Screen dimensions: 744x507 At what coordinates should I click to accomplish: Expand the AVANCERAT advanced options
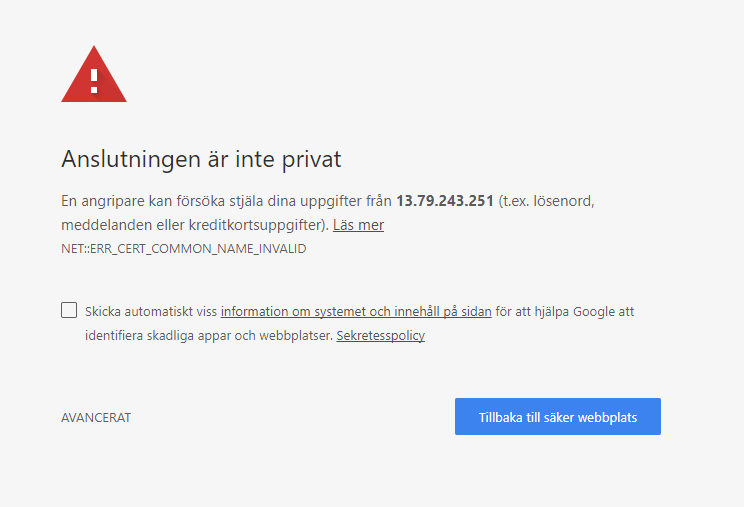click(96, 417)
